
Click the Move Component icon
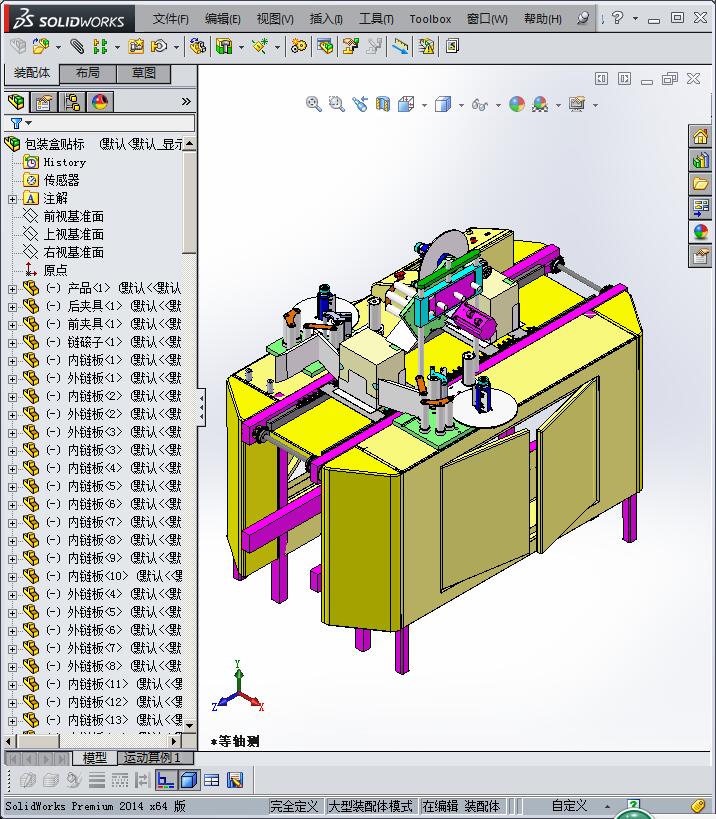(159, 46)
